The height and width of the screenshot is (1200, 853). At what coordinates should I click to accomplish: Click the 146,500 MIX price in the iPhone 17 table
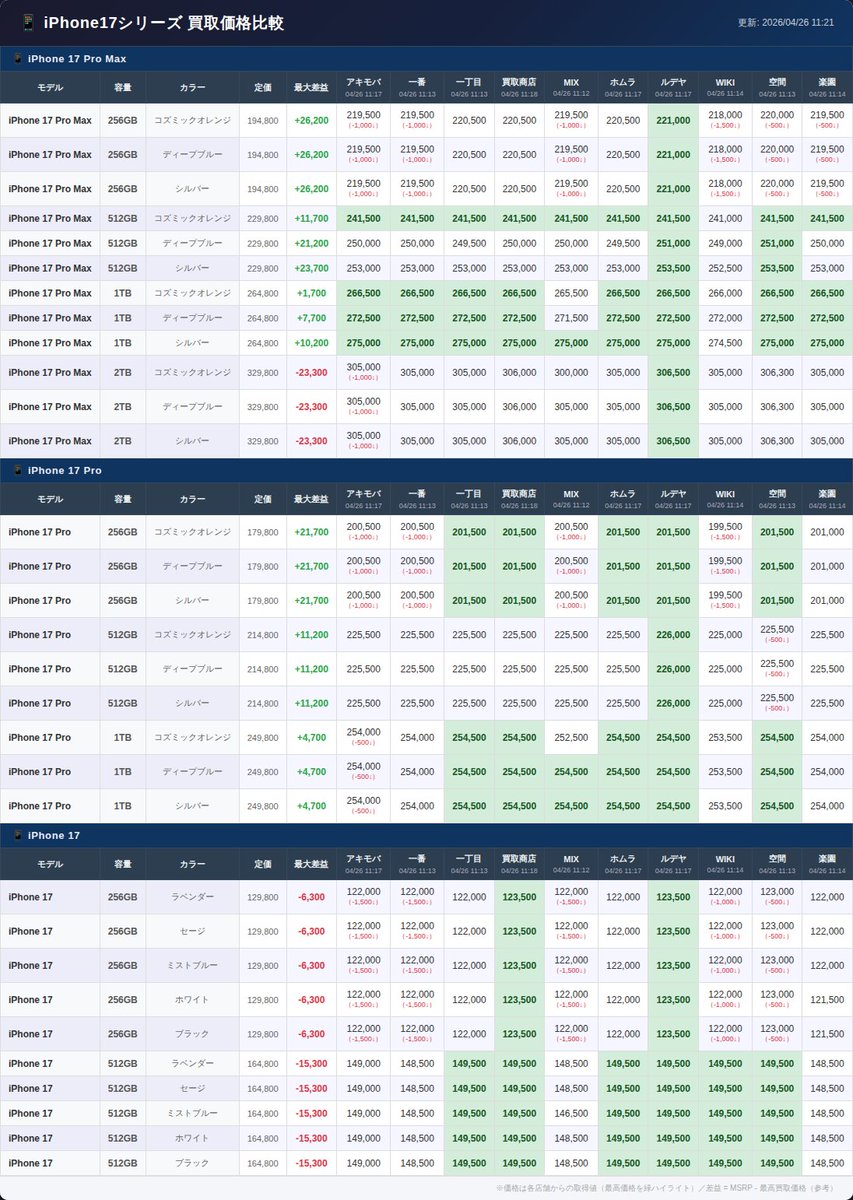(571, 1114)
